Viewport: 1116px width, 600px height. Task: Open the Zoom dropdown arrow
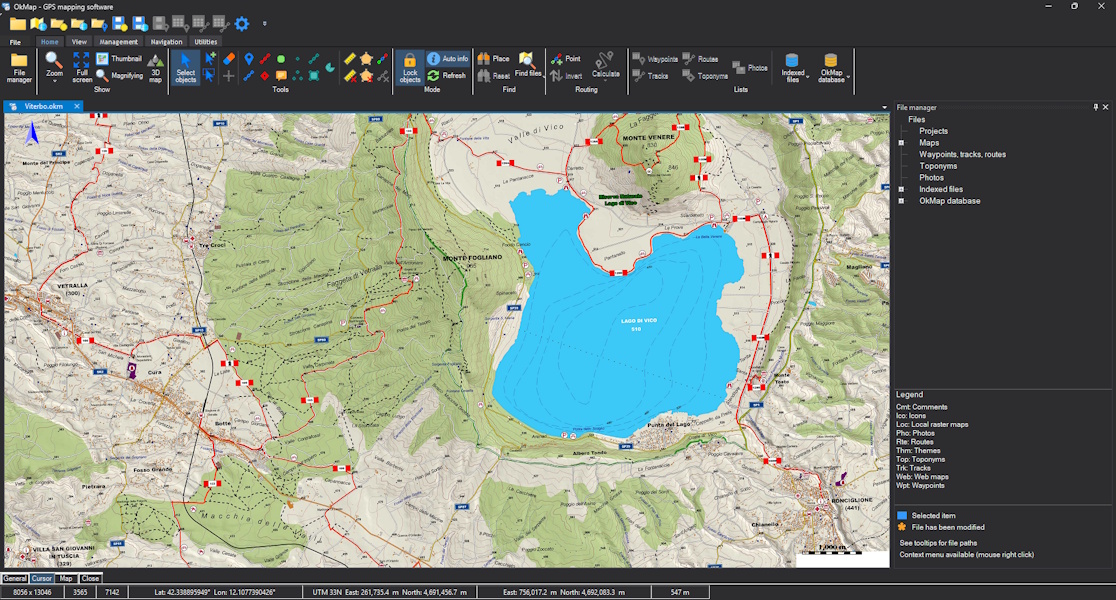(54, 81)
